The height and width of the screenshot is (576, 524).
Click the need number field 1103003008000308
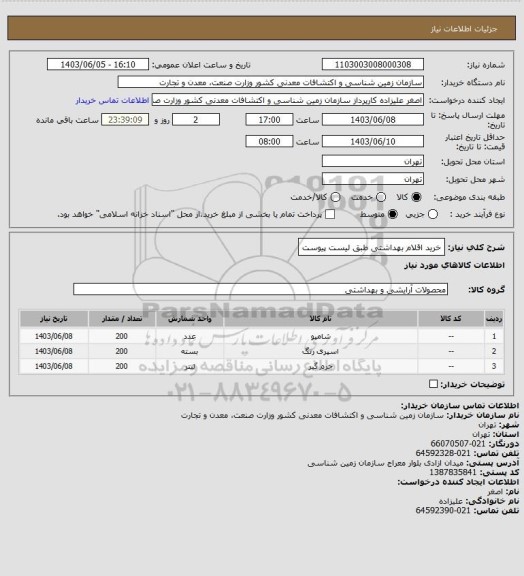(373, 64)
